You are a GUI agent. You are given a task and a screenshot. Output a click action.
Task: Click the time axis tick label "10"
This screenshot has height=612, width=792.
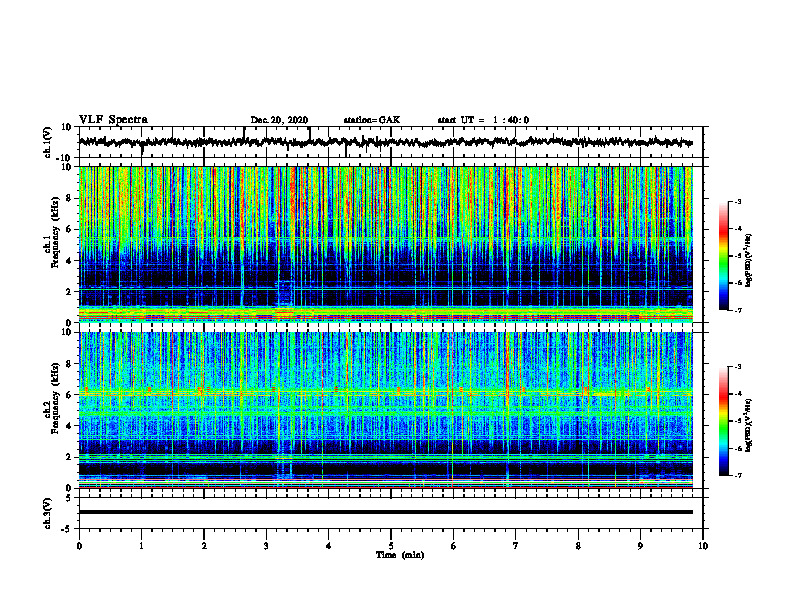703,546
